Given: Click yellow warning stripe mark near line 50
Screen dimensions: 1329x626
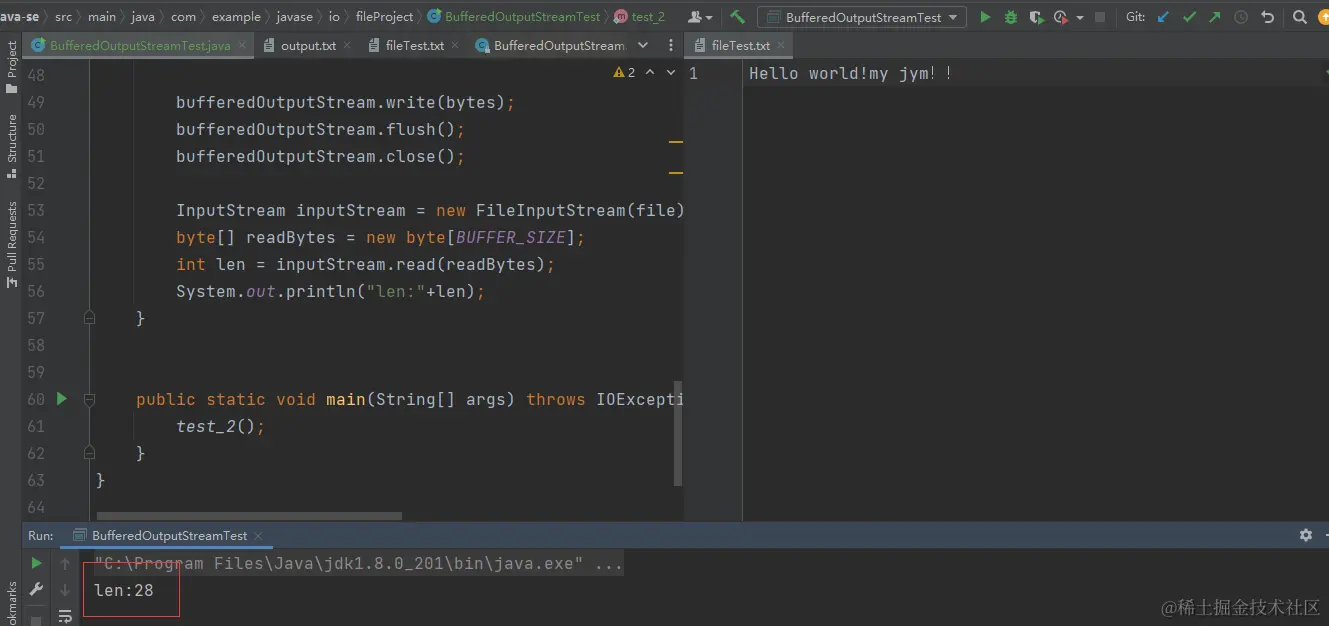Looking at the screenshot, I should tap(676, 142).
